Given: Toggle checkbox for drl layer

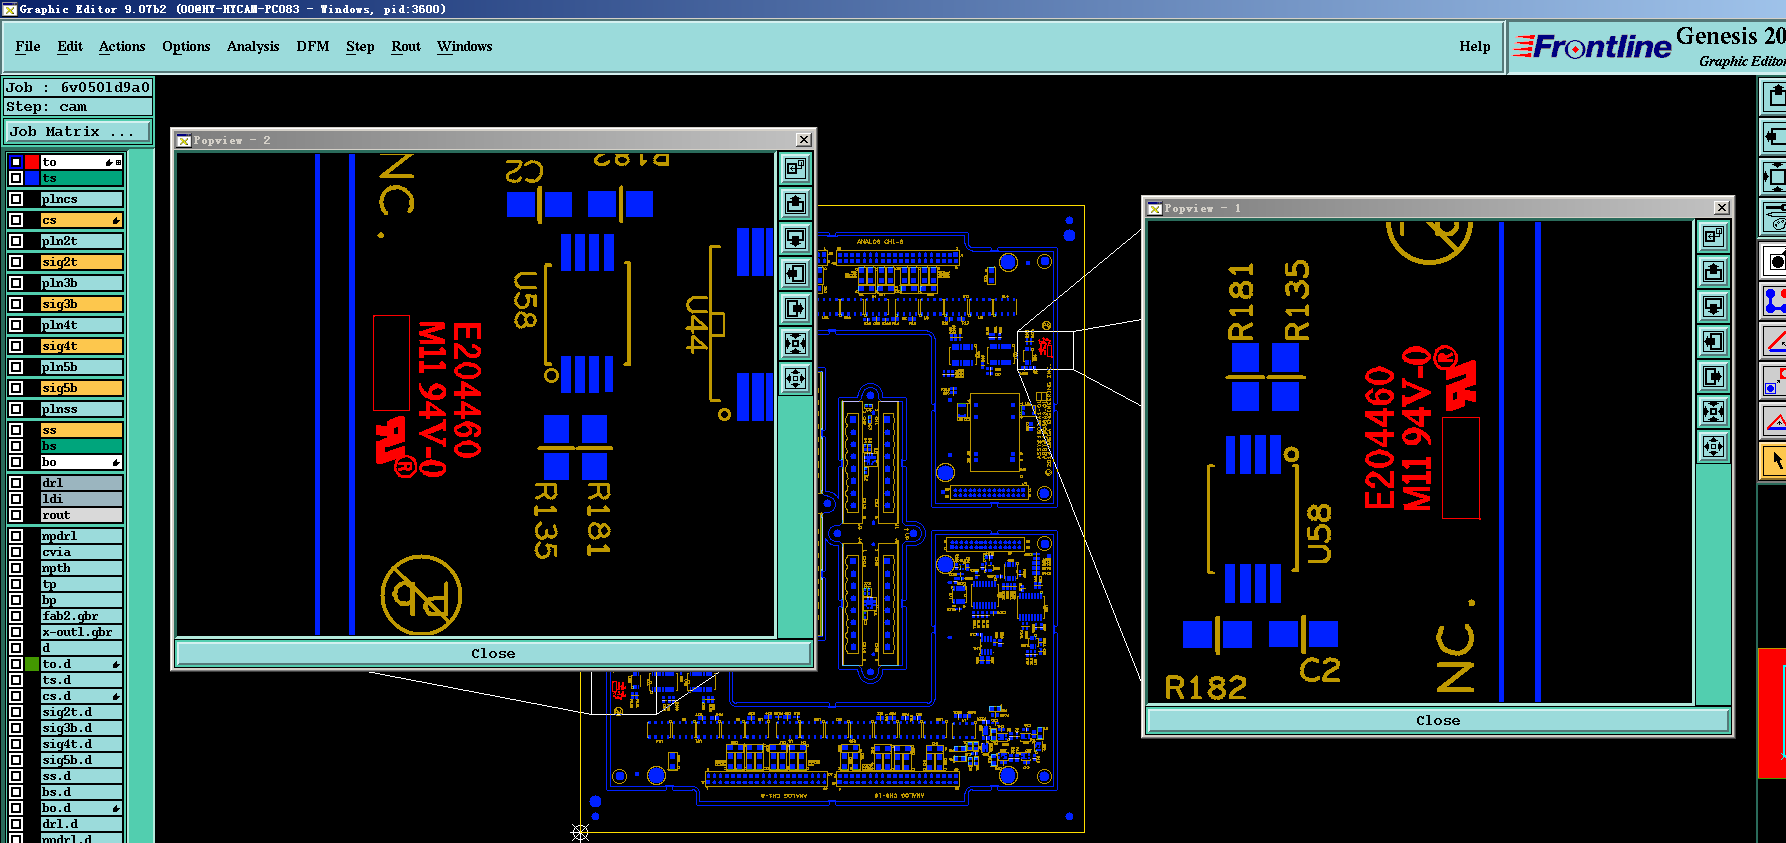Looking at the screenshot, I should [16, 483].
